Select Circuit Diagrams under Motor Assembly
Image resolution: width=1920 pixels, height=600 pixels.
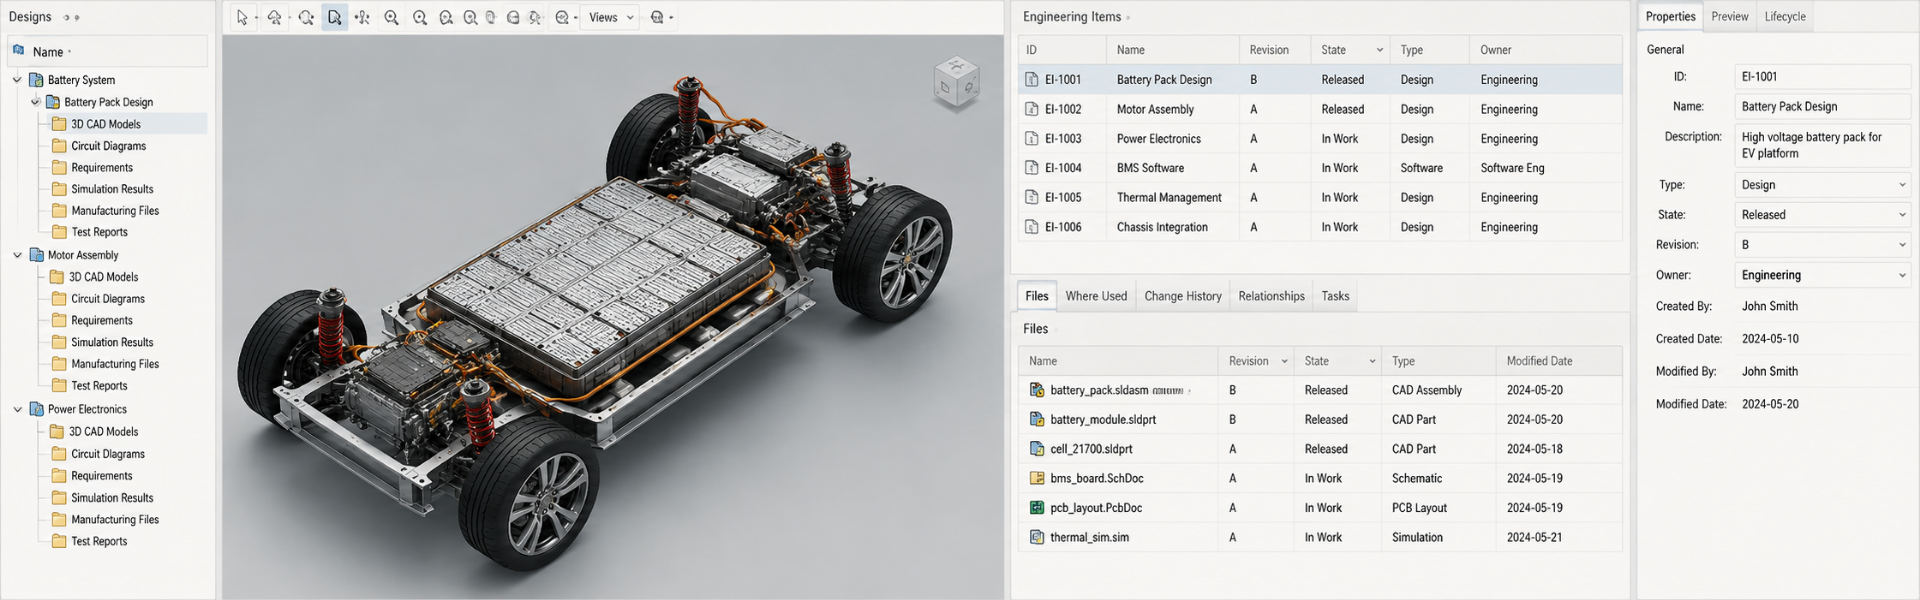tap(107, 299)
